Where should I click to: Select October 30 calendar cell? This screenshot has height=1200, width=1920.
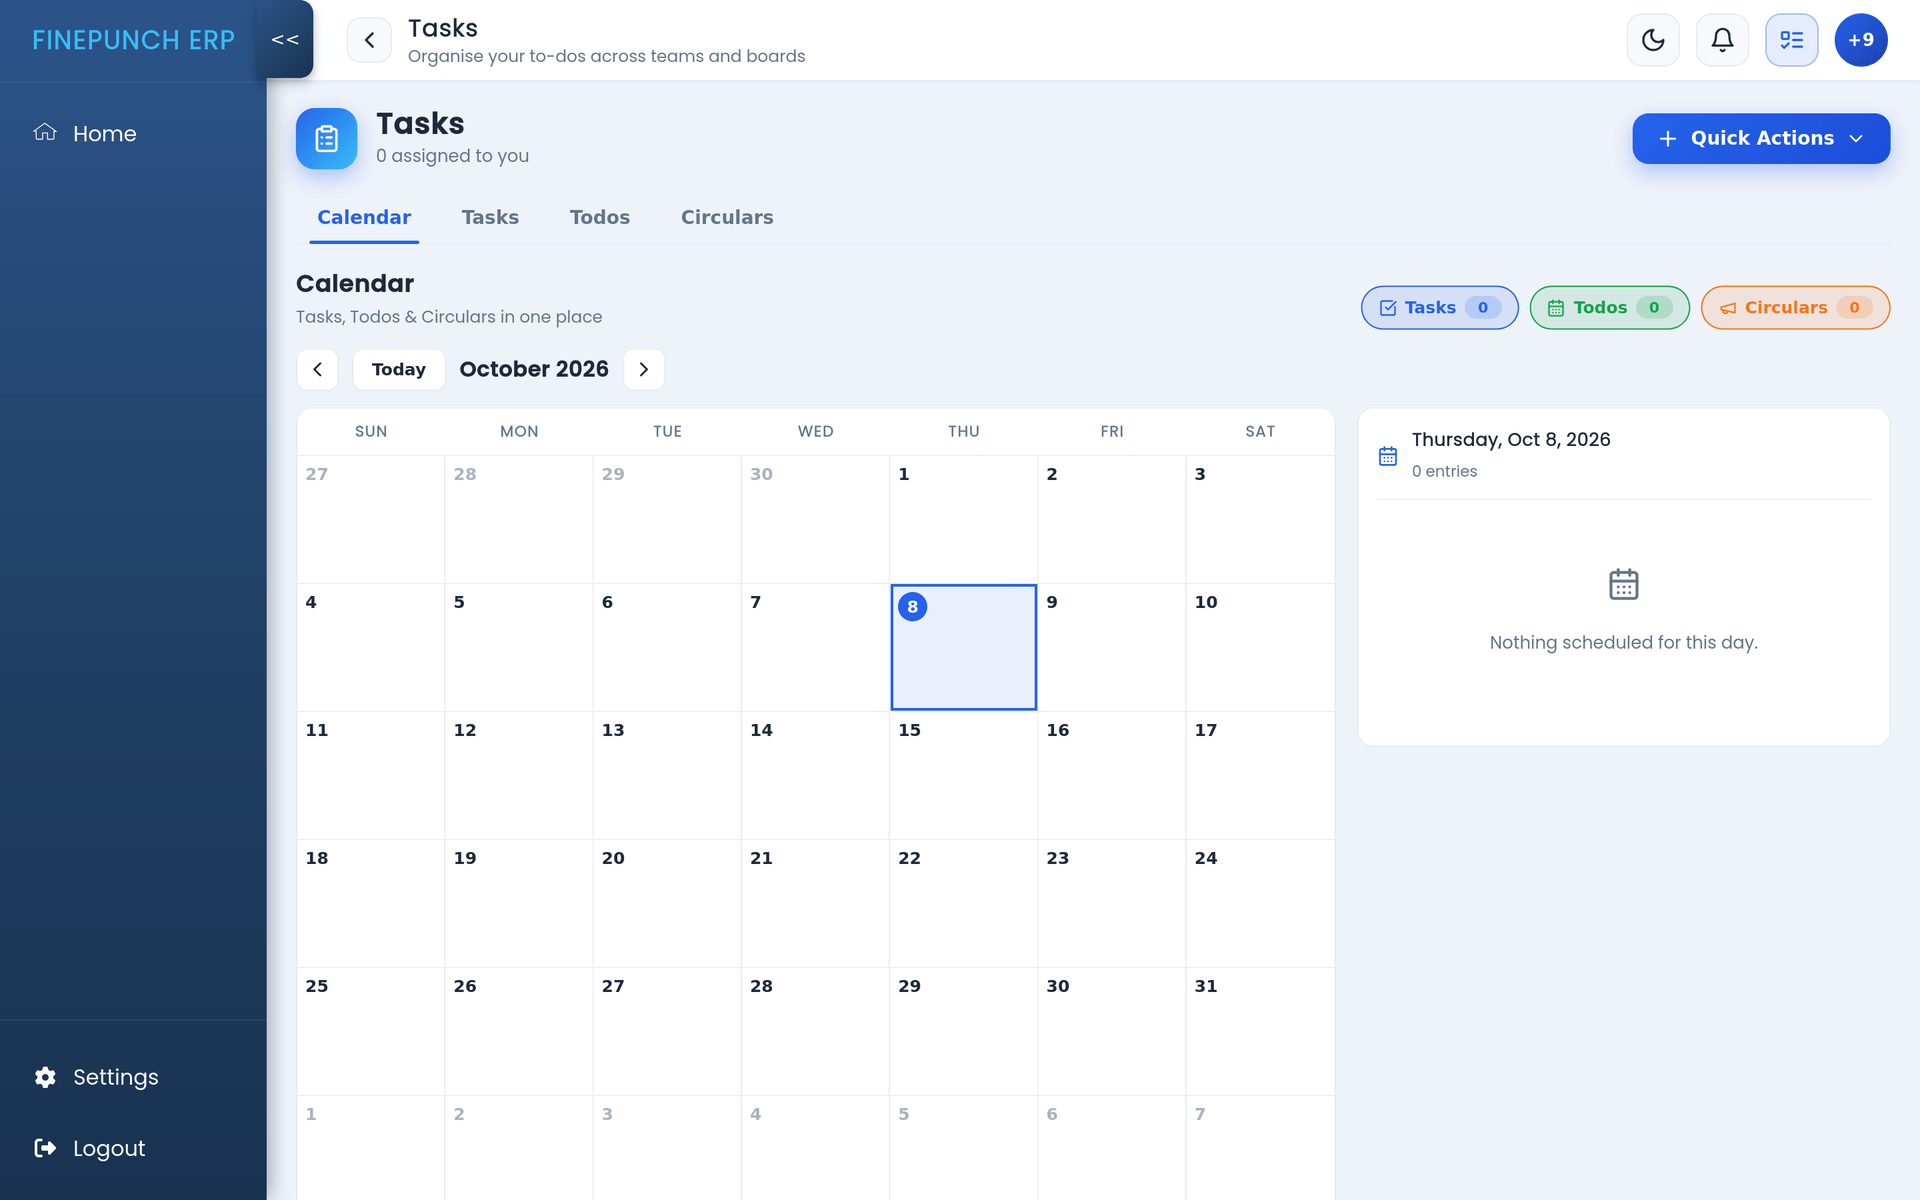pyautogui.click(x=1112, y=1031)
